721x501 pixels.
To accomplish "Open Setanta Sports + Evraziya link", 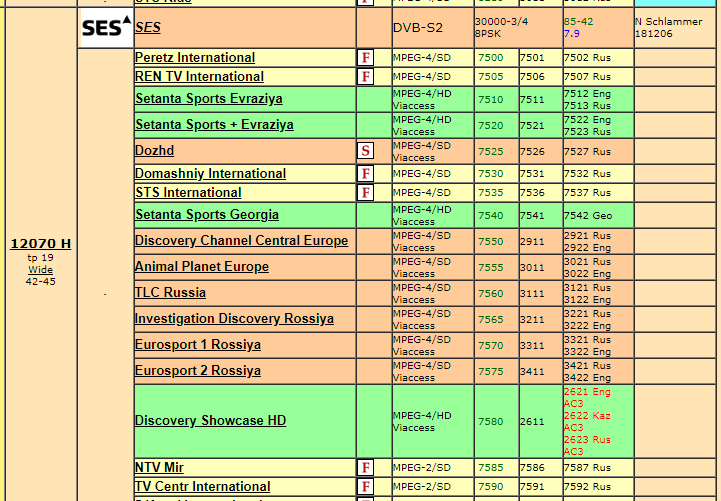I will [x=214, y=125].
